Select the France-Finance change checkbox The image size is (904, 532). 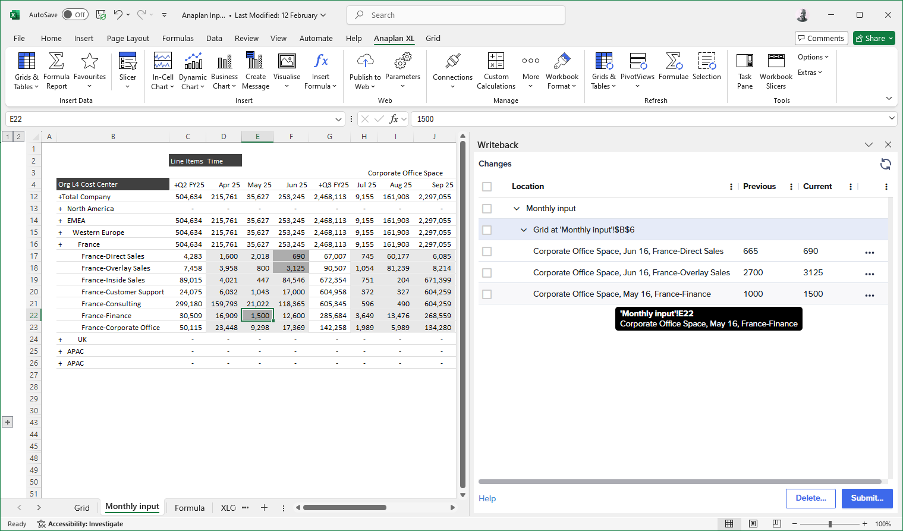coord(487,294)
